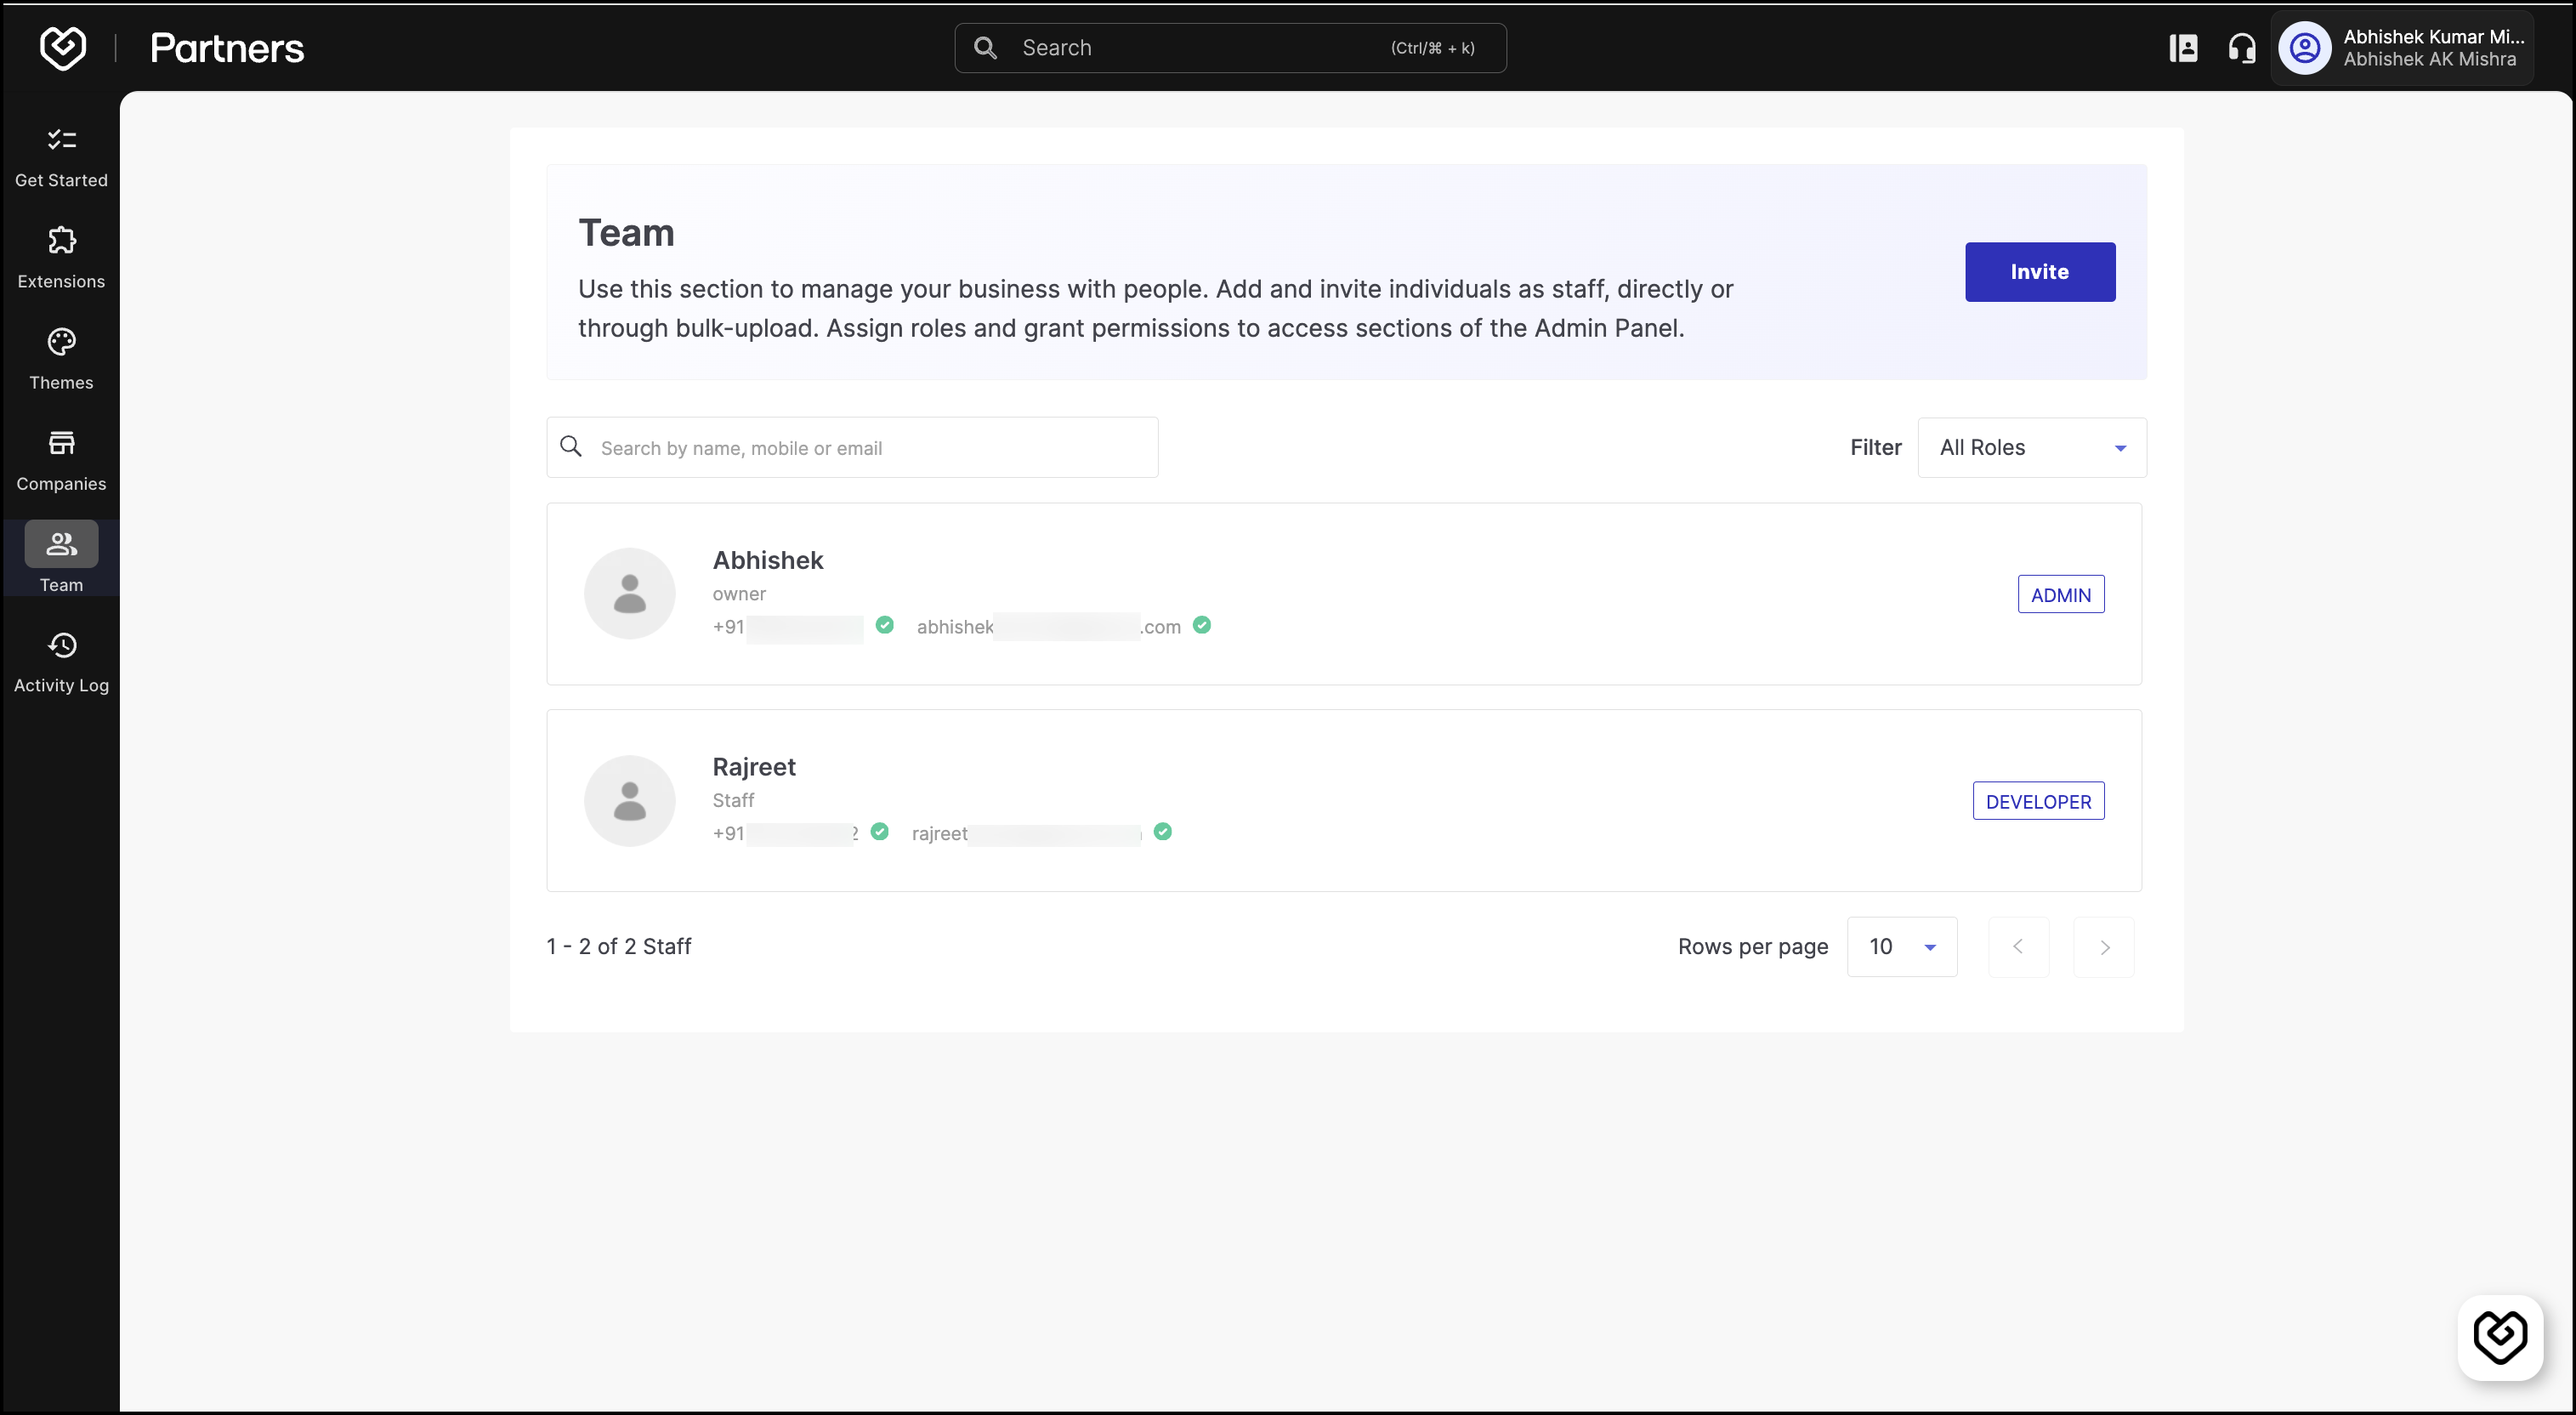Click the Rajreet staff name
The height and width of the screenshot is (1415, 2576).
[754, 767]
